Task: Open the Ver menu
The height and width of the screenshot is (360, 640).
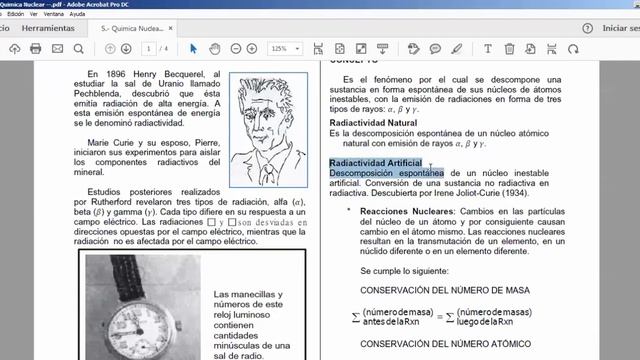Action: click(33, 14)
